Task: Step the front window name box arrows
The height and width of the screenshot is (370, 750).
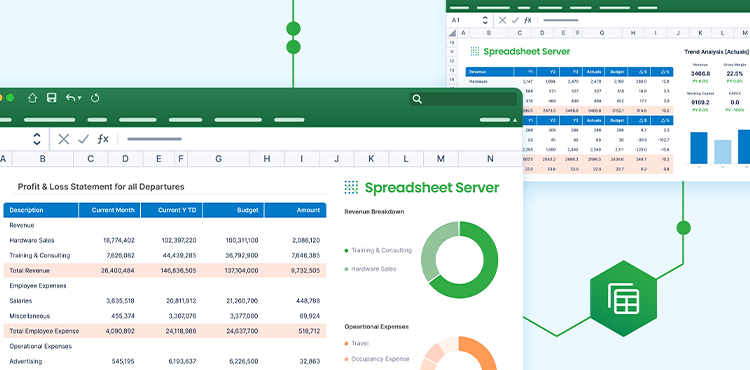Action: (x=37, y=139)
